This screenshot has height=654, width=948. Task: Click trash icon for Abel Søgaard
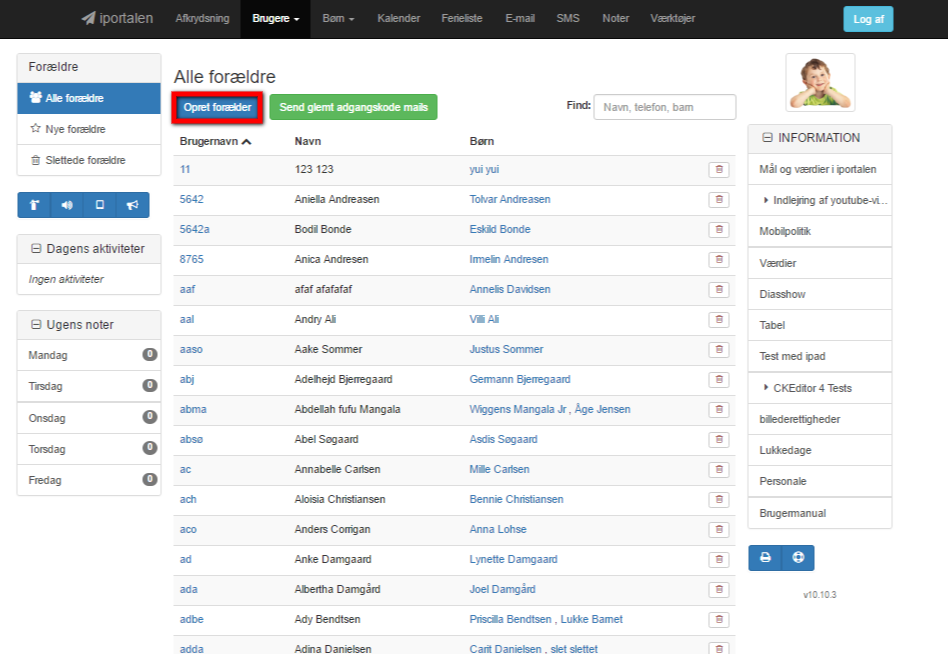click(x=719, y=439)
